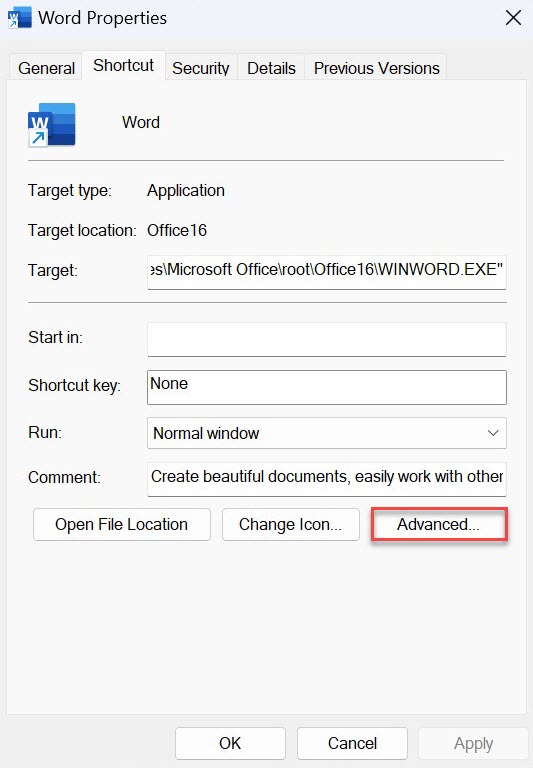Open Advanced shortcut settings
Viewport: 533px width, 768px height.
(439, 525)
